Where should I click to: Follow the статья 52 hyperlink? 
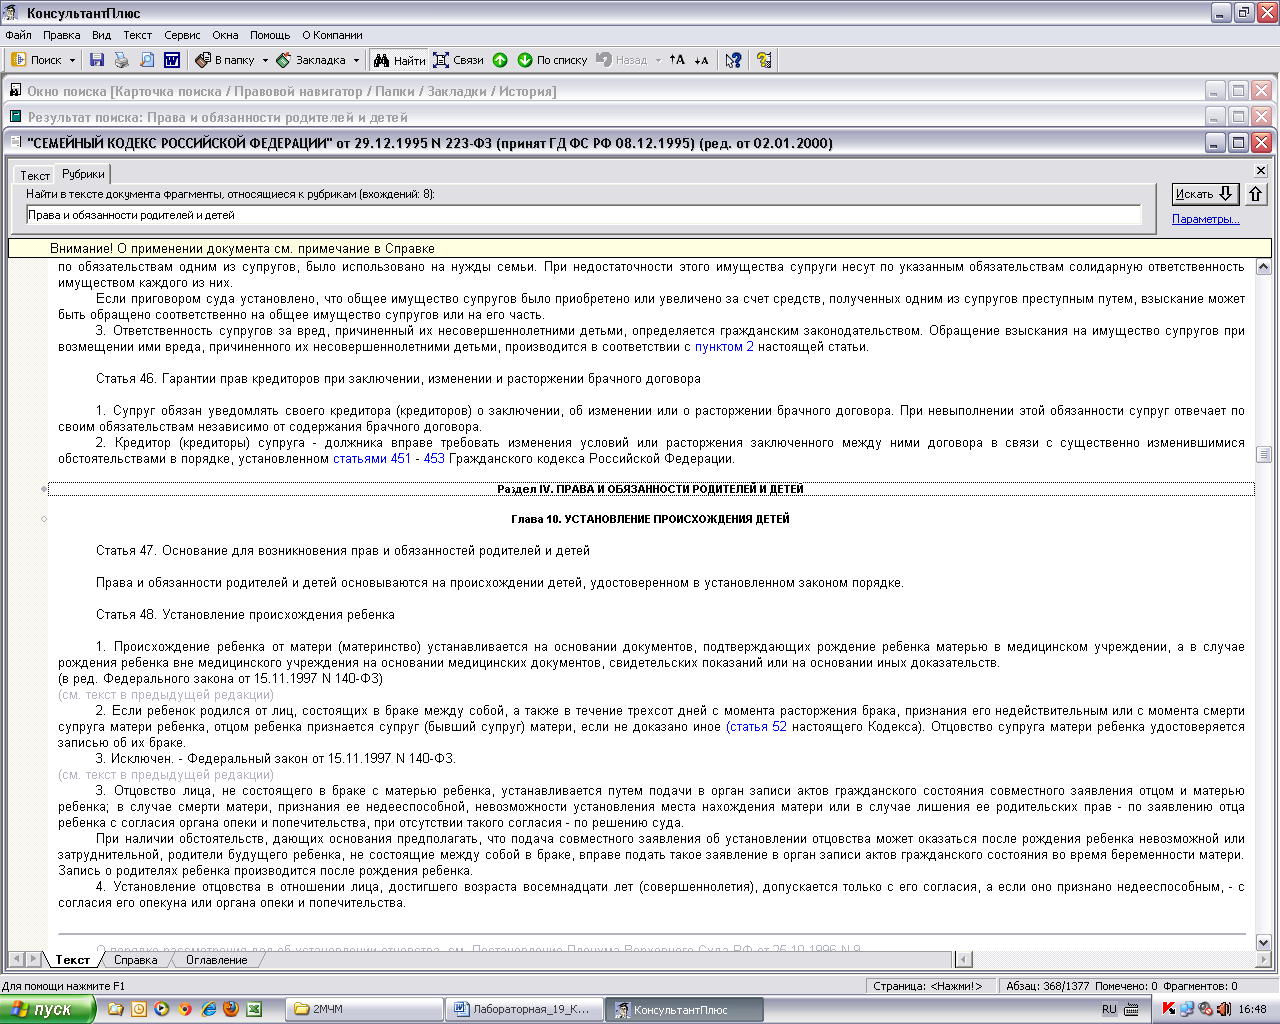[x=758, y=727]
